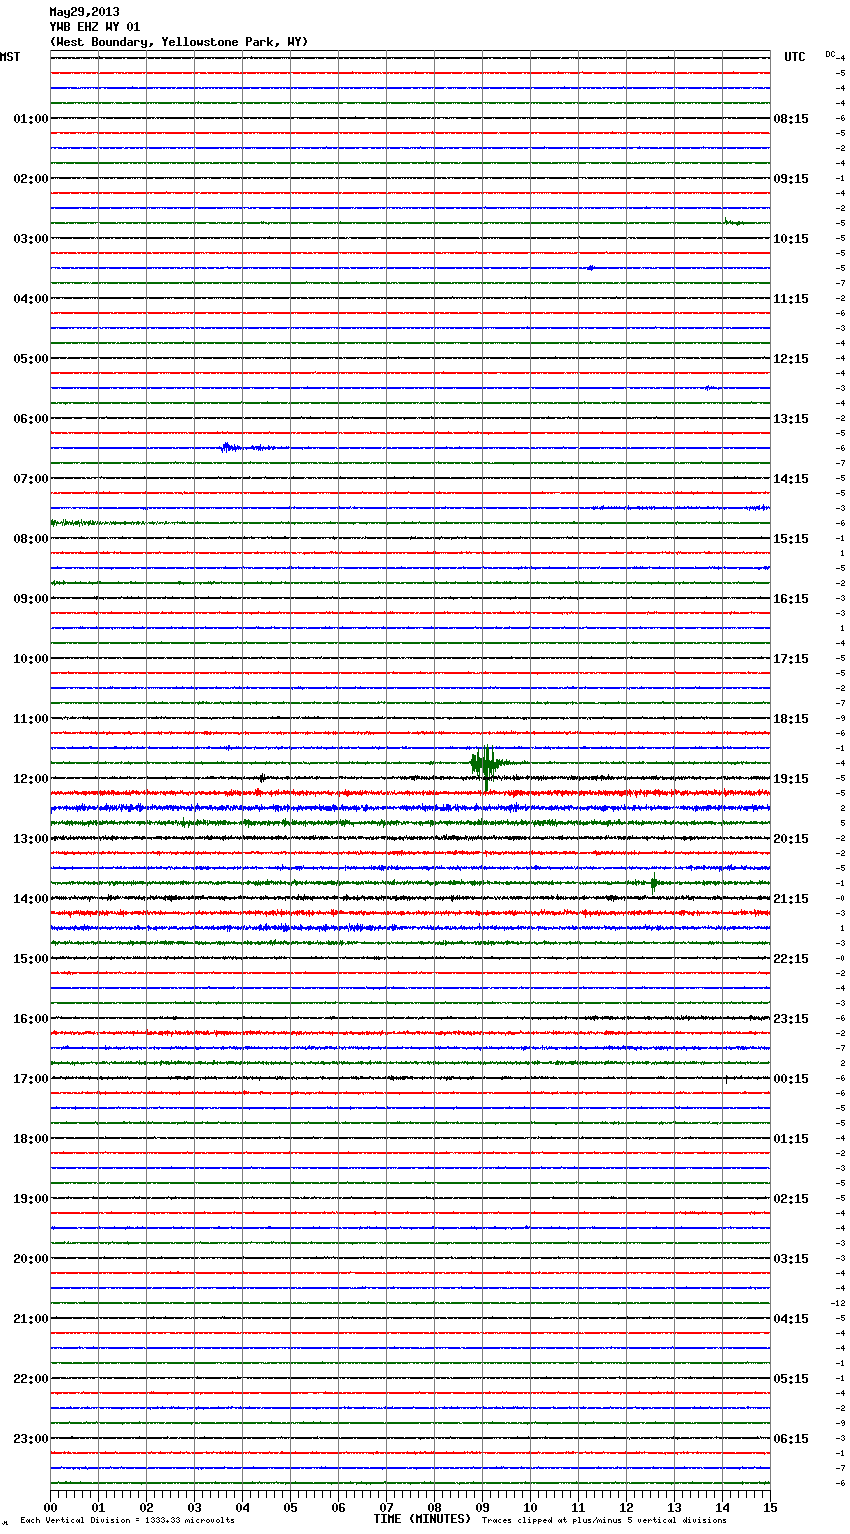Screen dimensions: 850x1534
Task: Select the 19:00 MST hour label
Action: 31,1199
